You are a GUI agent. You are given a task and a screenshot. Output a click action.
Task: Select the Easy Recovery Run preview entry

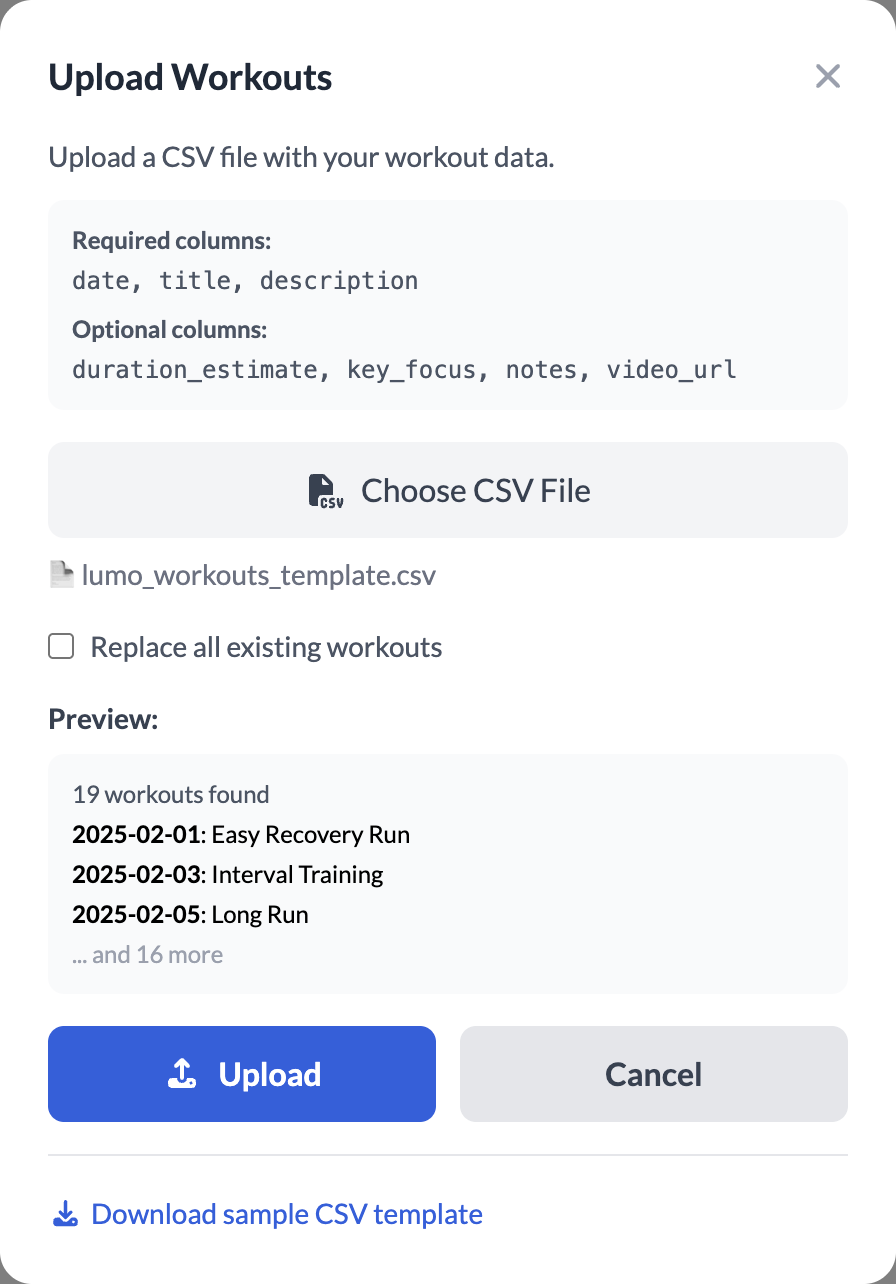pos(240,834)
